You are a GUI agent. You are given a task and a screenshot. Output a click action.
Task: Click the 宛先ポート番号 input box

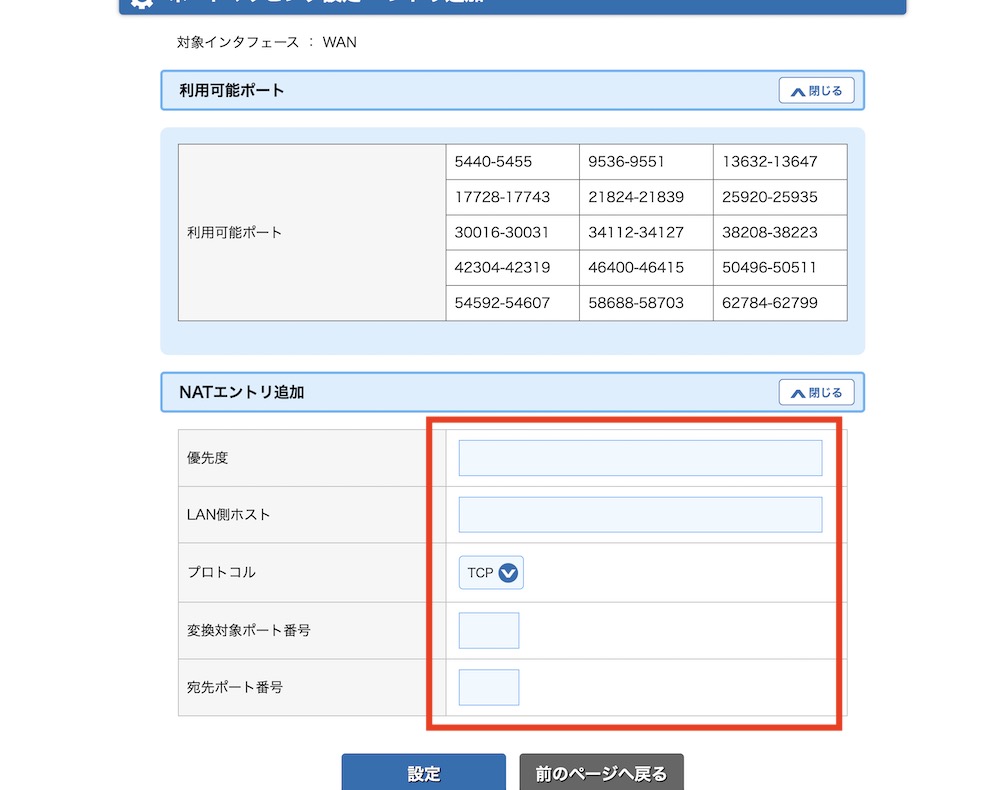489,687
